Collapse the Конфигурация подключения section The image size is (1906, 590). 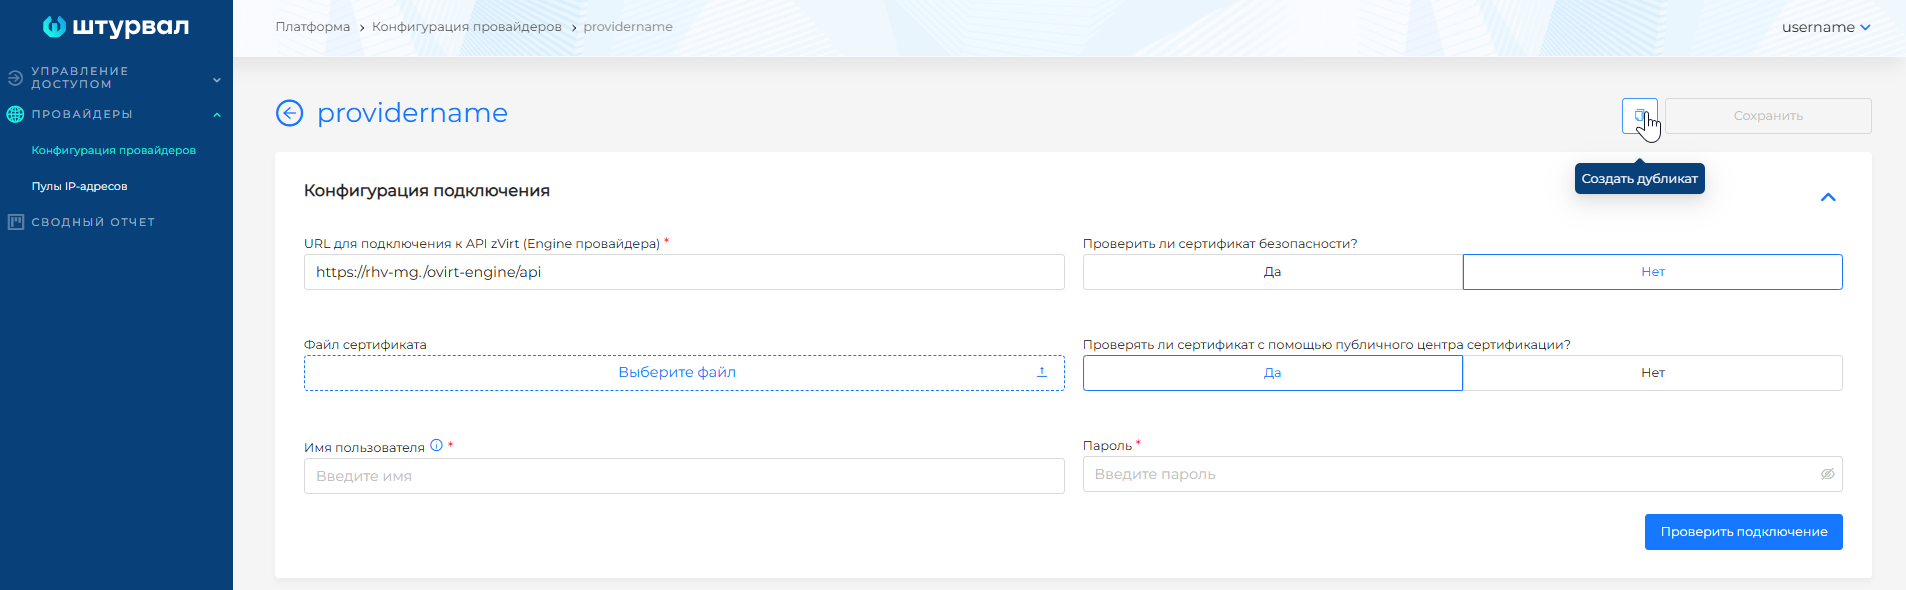tap(1828, 197)
